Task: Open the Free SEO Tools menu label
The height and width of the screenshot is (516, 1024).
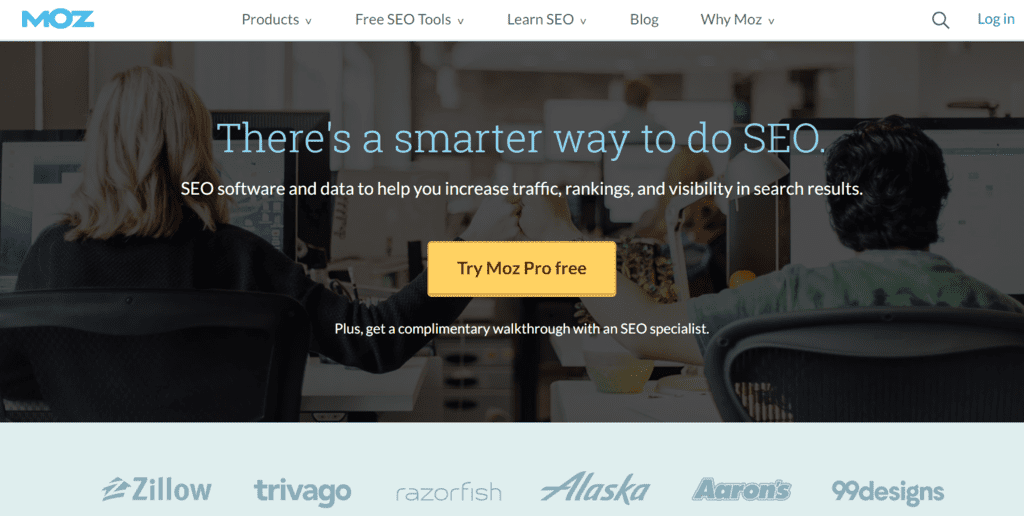Action: [403, 20]
